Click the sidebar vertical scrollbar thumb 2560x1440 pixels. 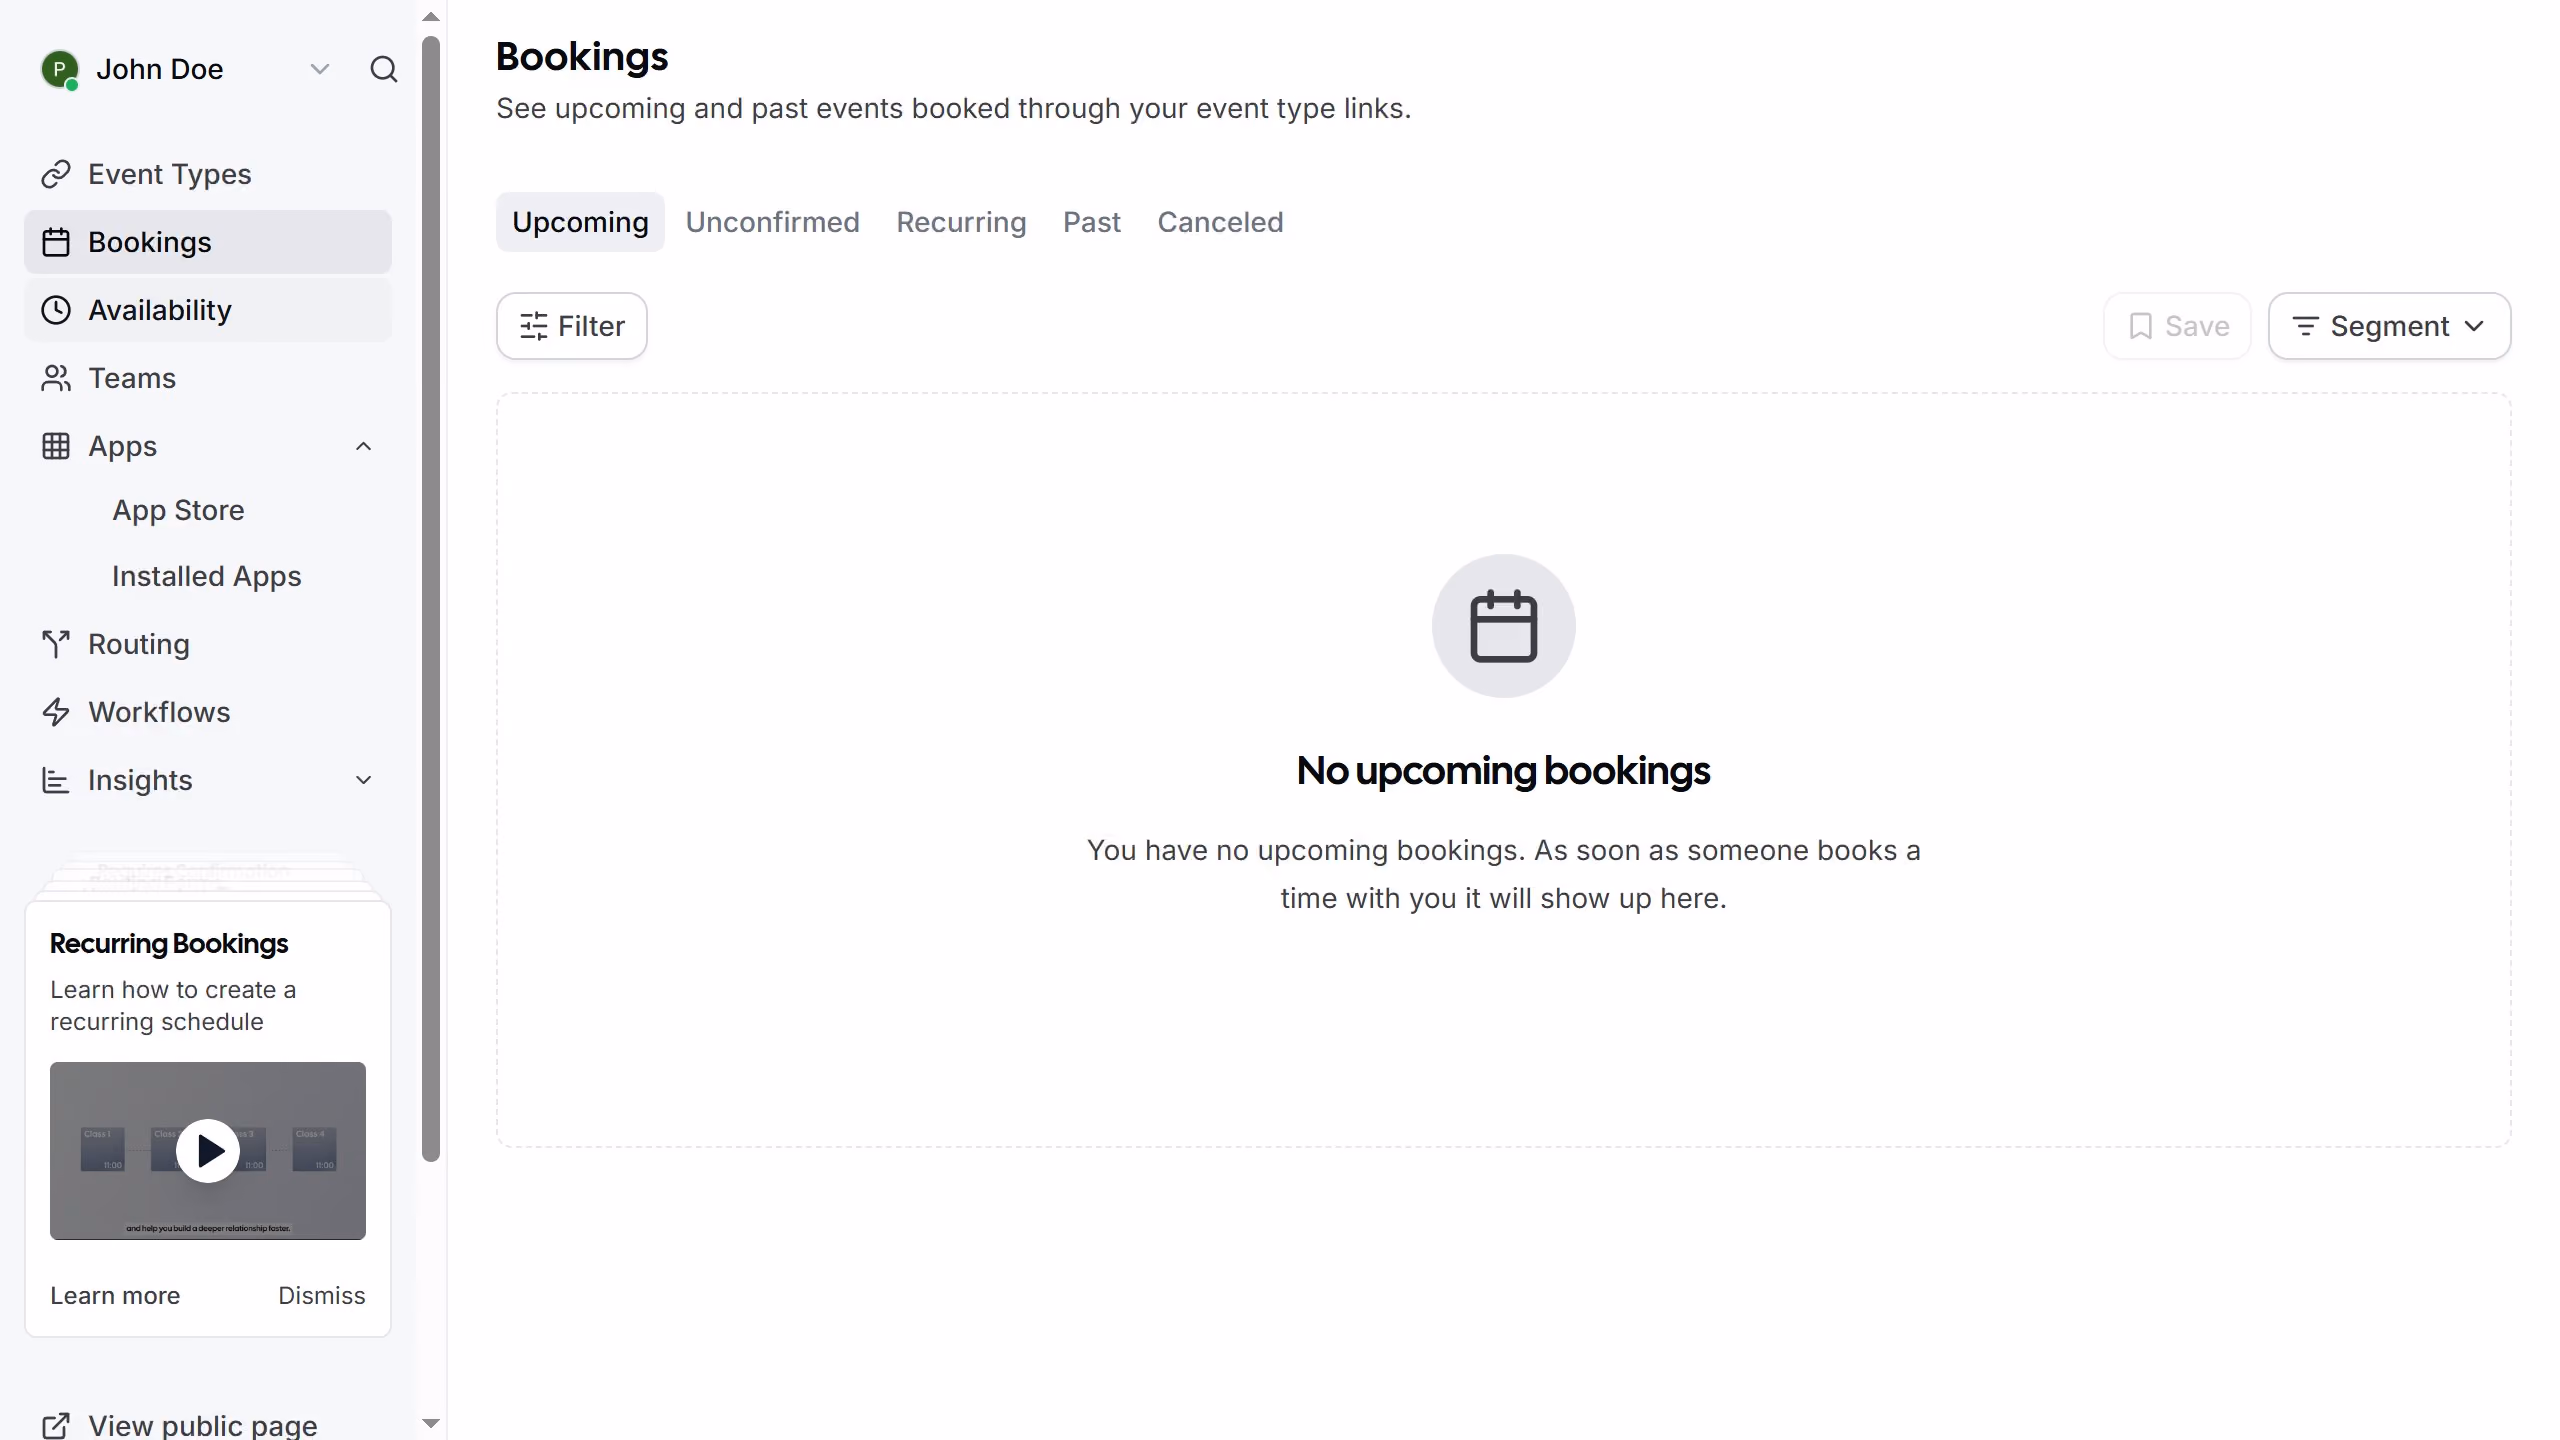coord(431,599)
